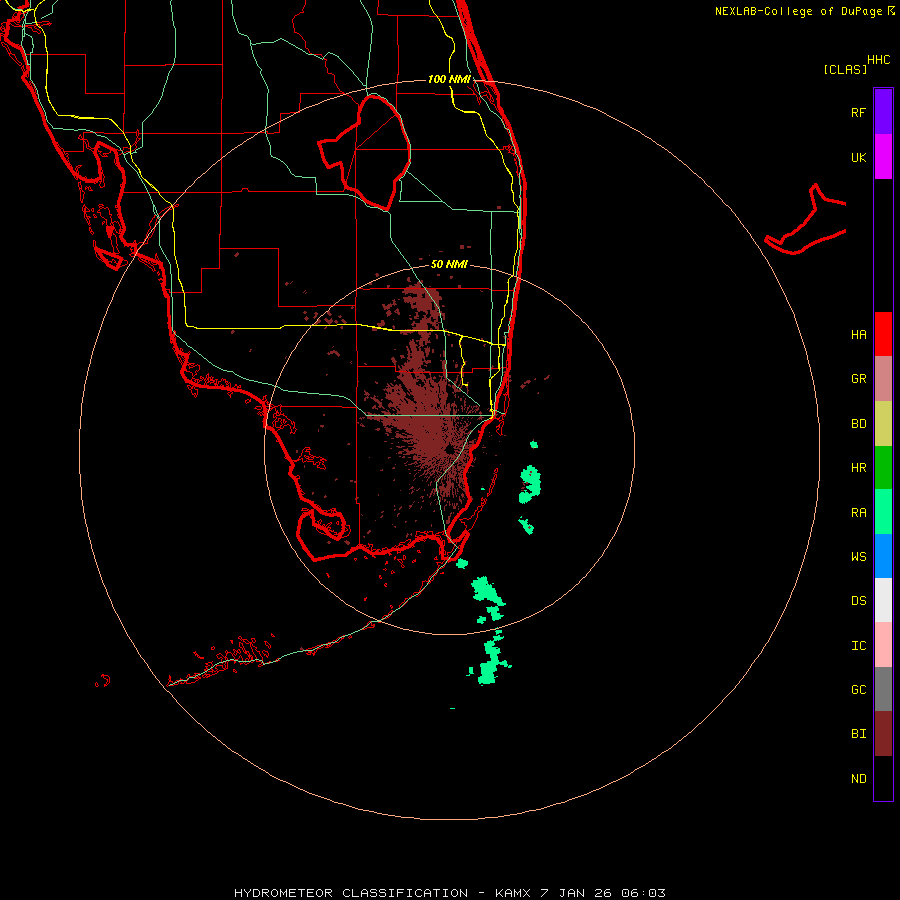Select the GR pink legend swatch
This screenshot has width=900, height=900.
pyautogui.click(x=883, y=379)
